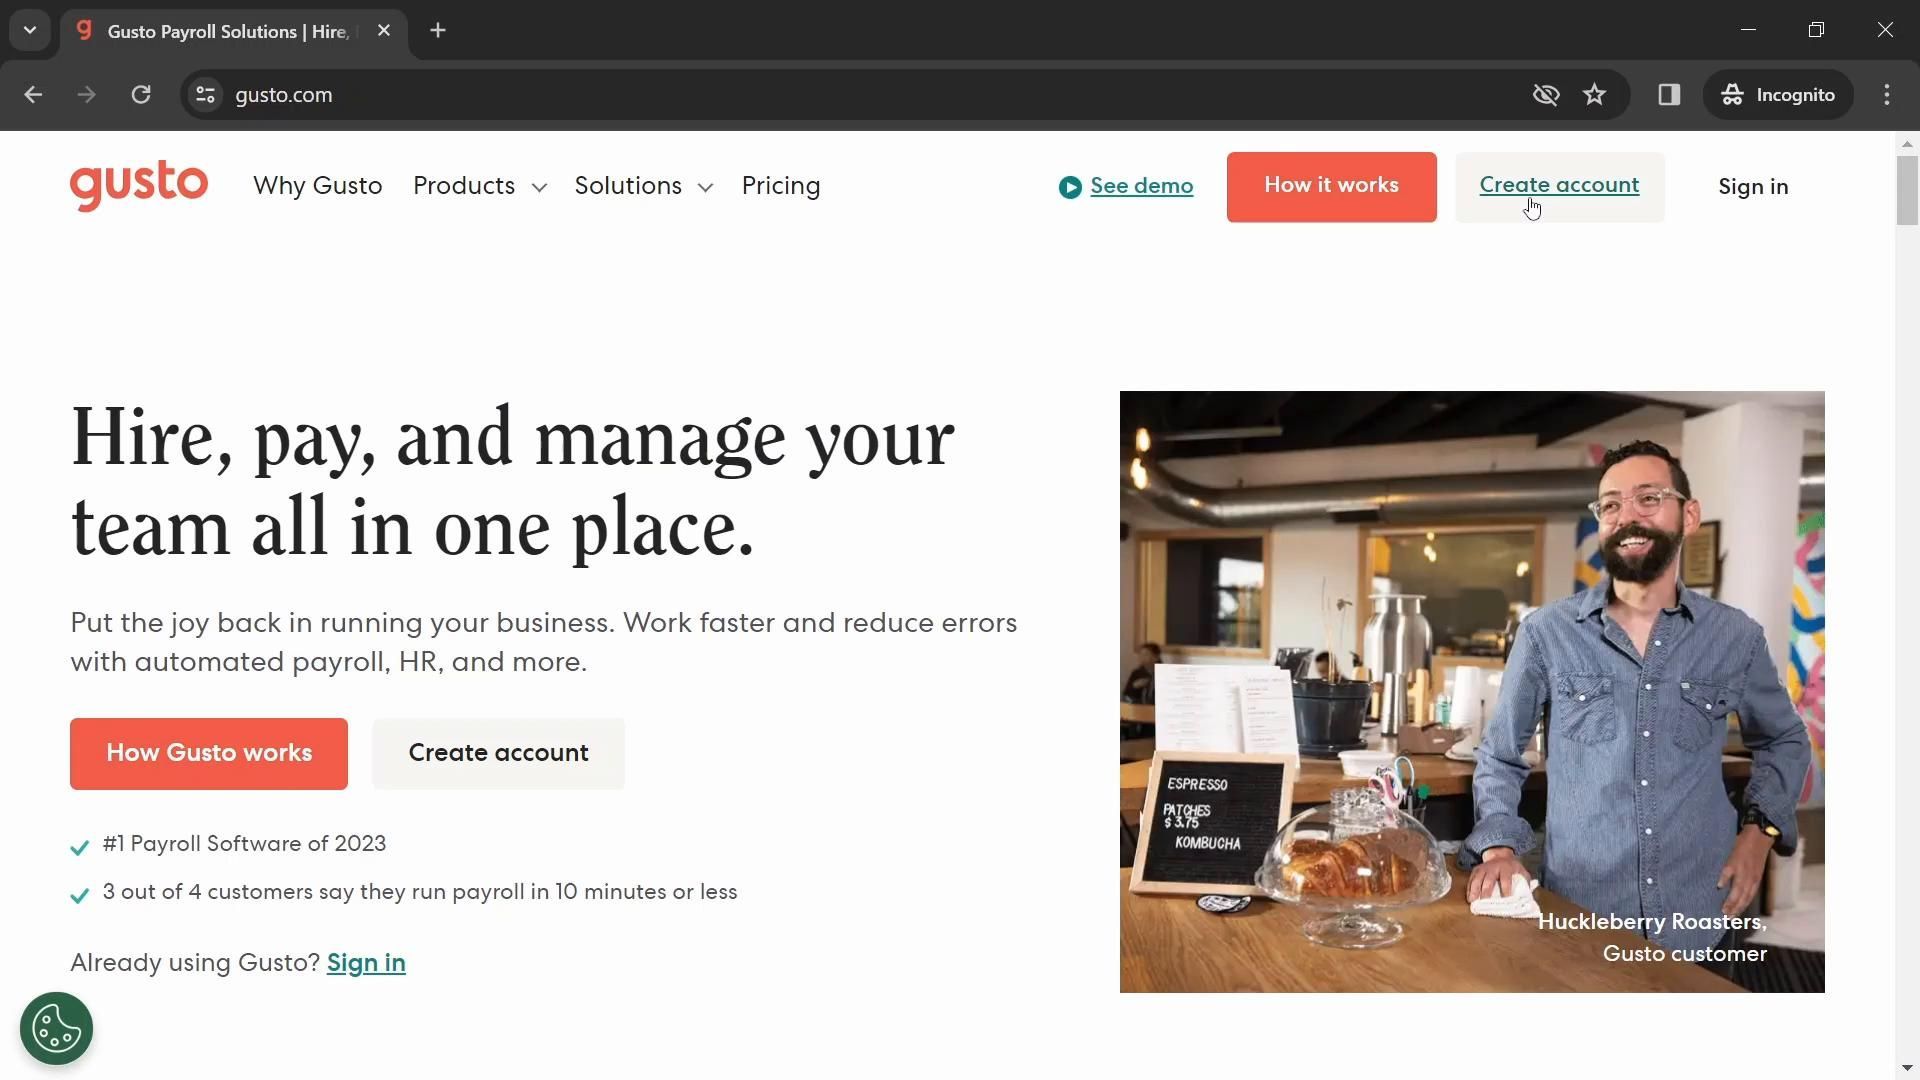
Task: Expand the Products dropdown menu
Action: pos(480,186)
